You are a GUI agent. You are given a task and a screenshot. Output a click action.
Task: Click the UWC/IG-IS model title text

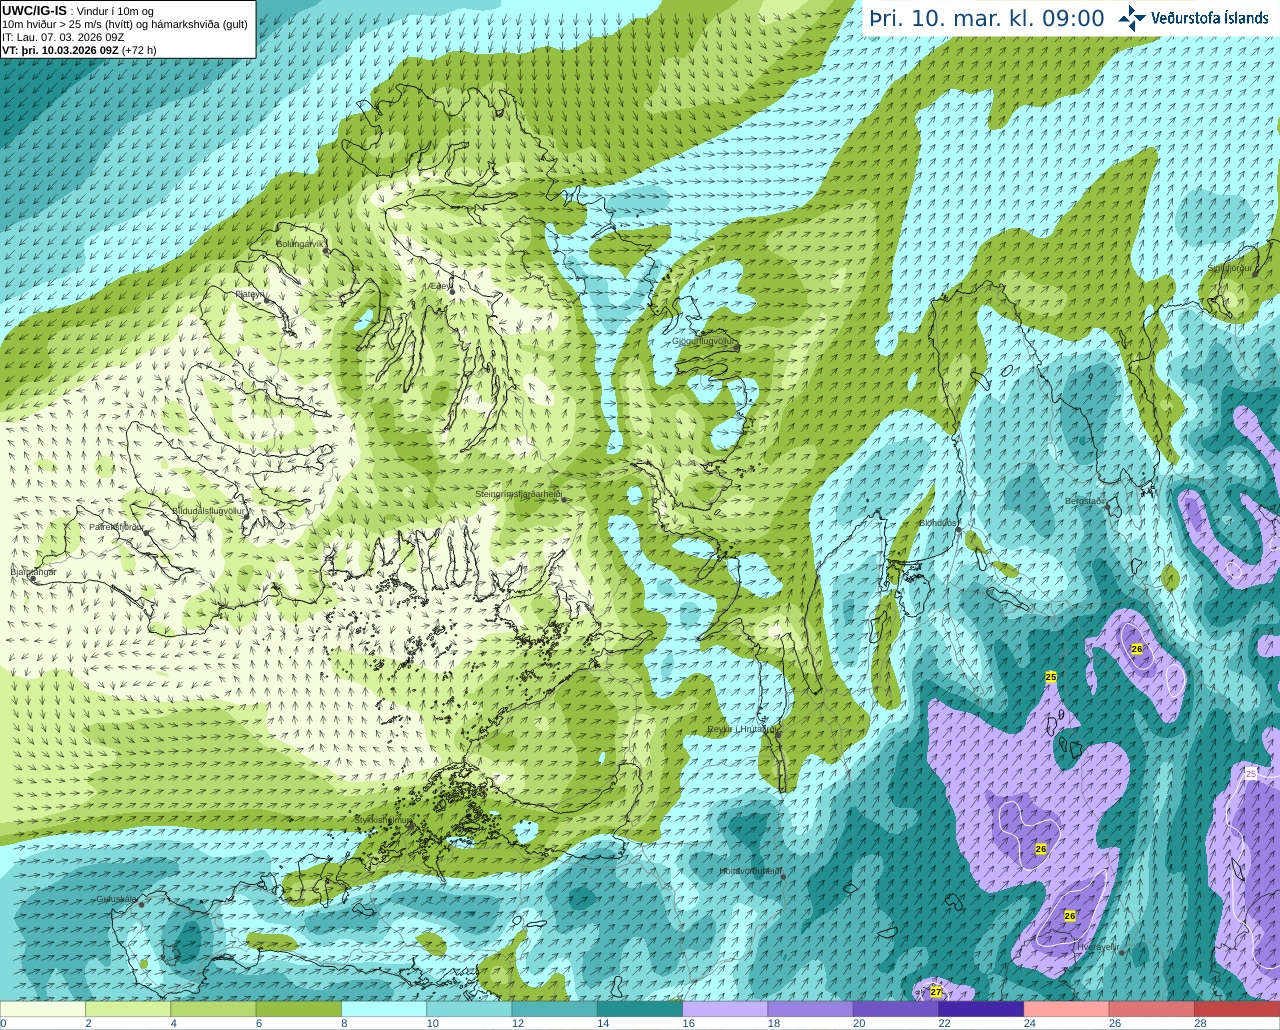[35, 10]
